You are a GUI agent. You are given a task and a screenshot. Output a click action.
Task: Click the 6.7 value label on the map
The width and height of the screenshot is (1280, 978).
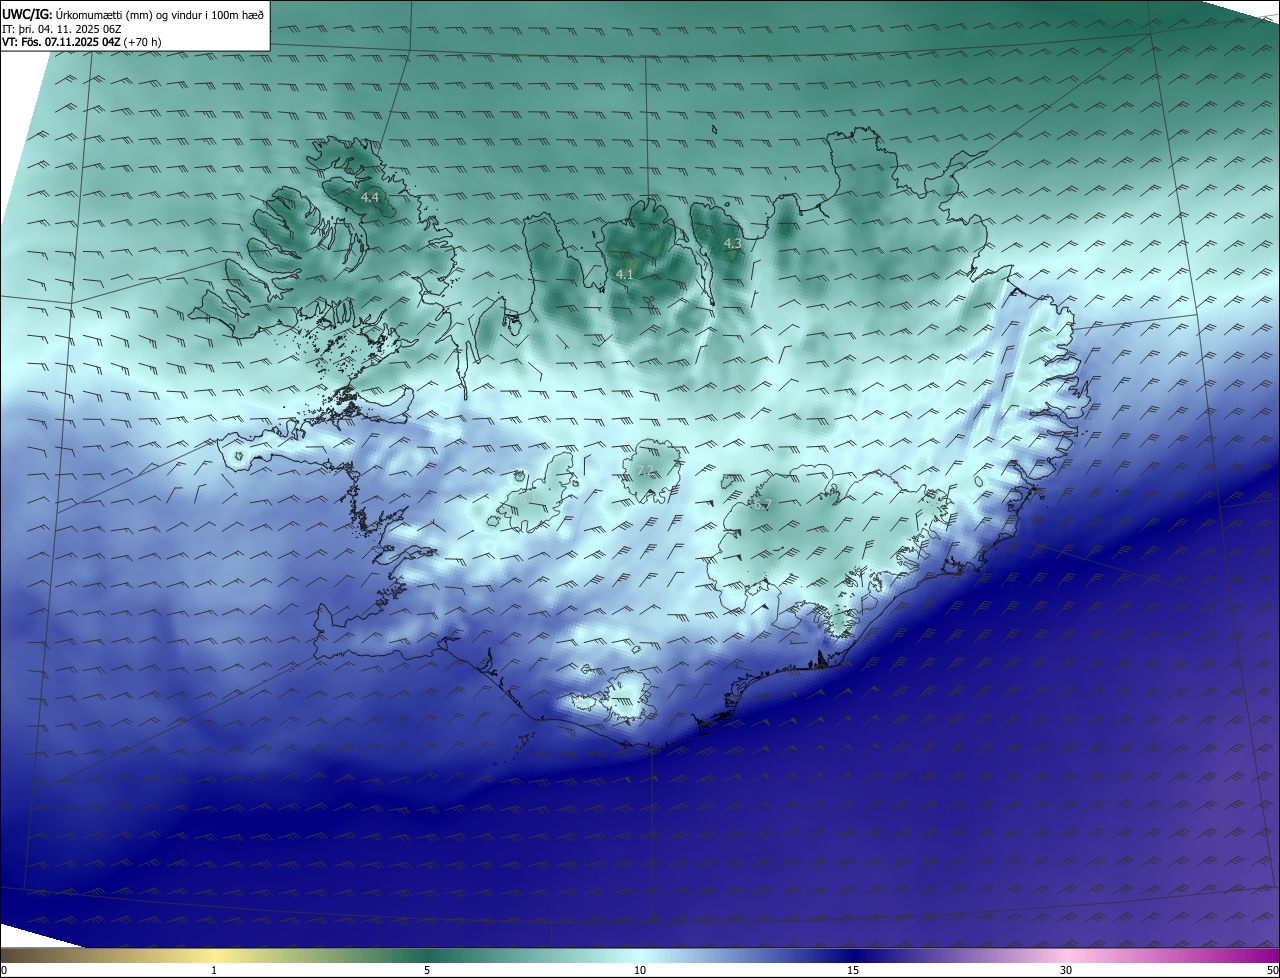(762, 505)
